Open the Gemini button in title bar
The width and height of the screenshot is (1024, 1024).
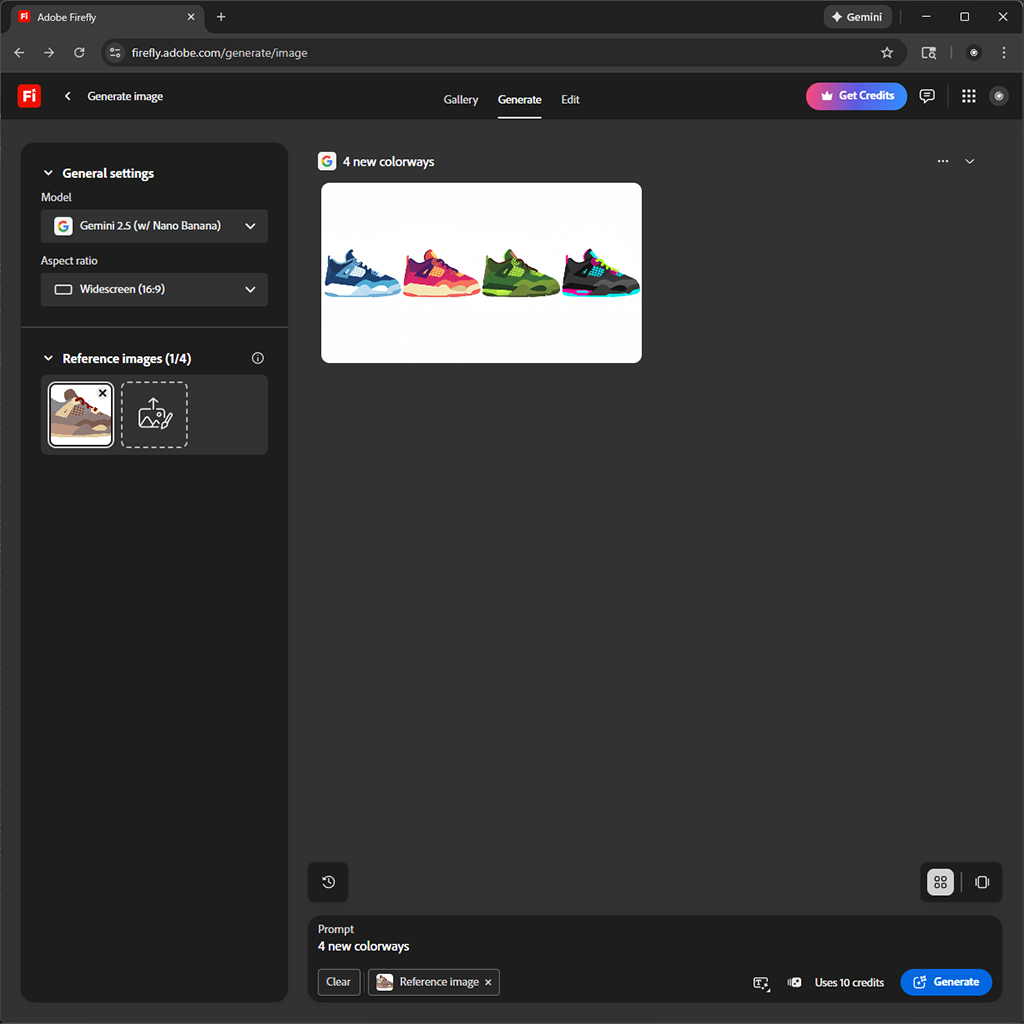pos(857,17)
